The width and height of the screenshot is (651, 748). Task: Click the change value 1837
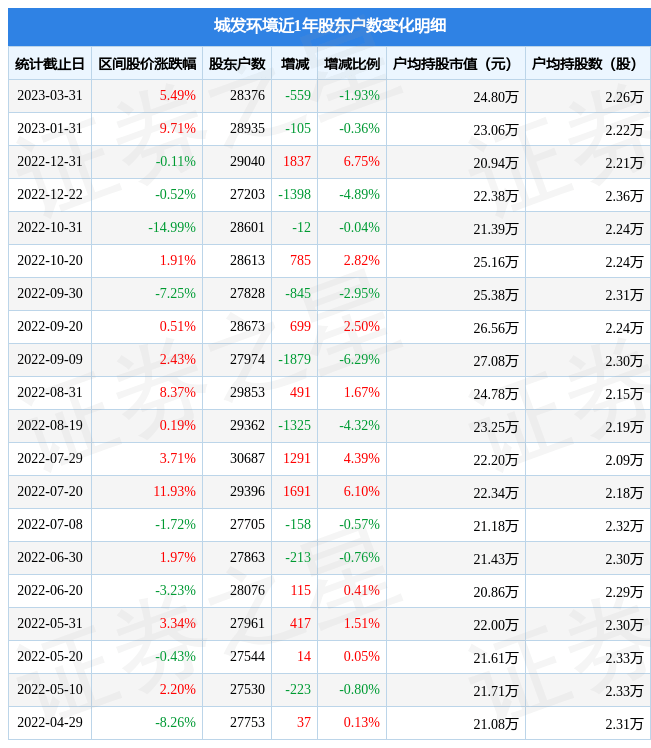[297, 161]
